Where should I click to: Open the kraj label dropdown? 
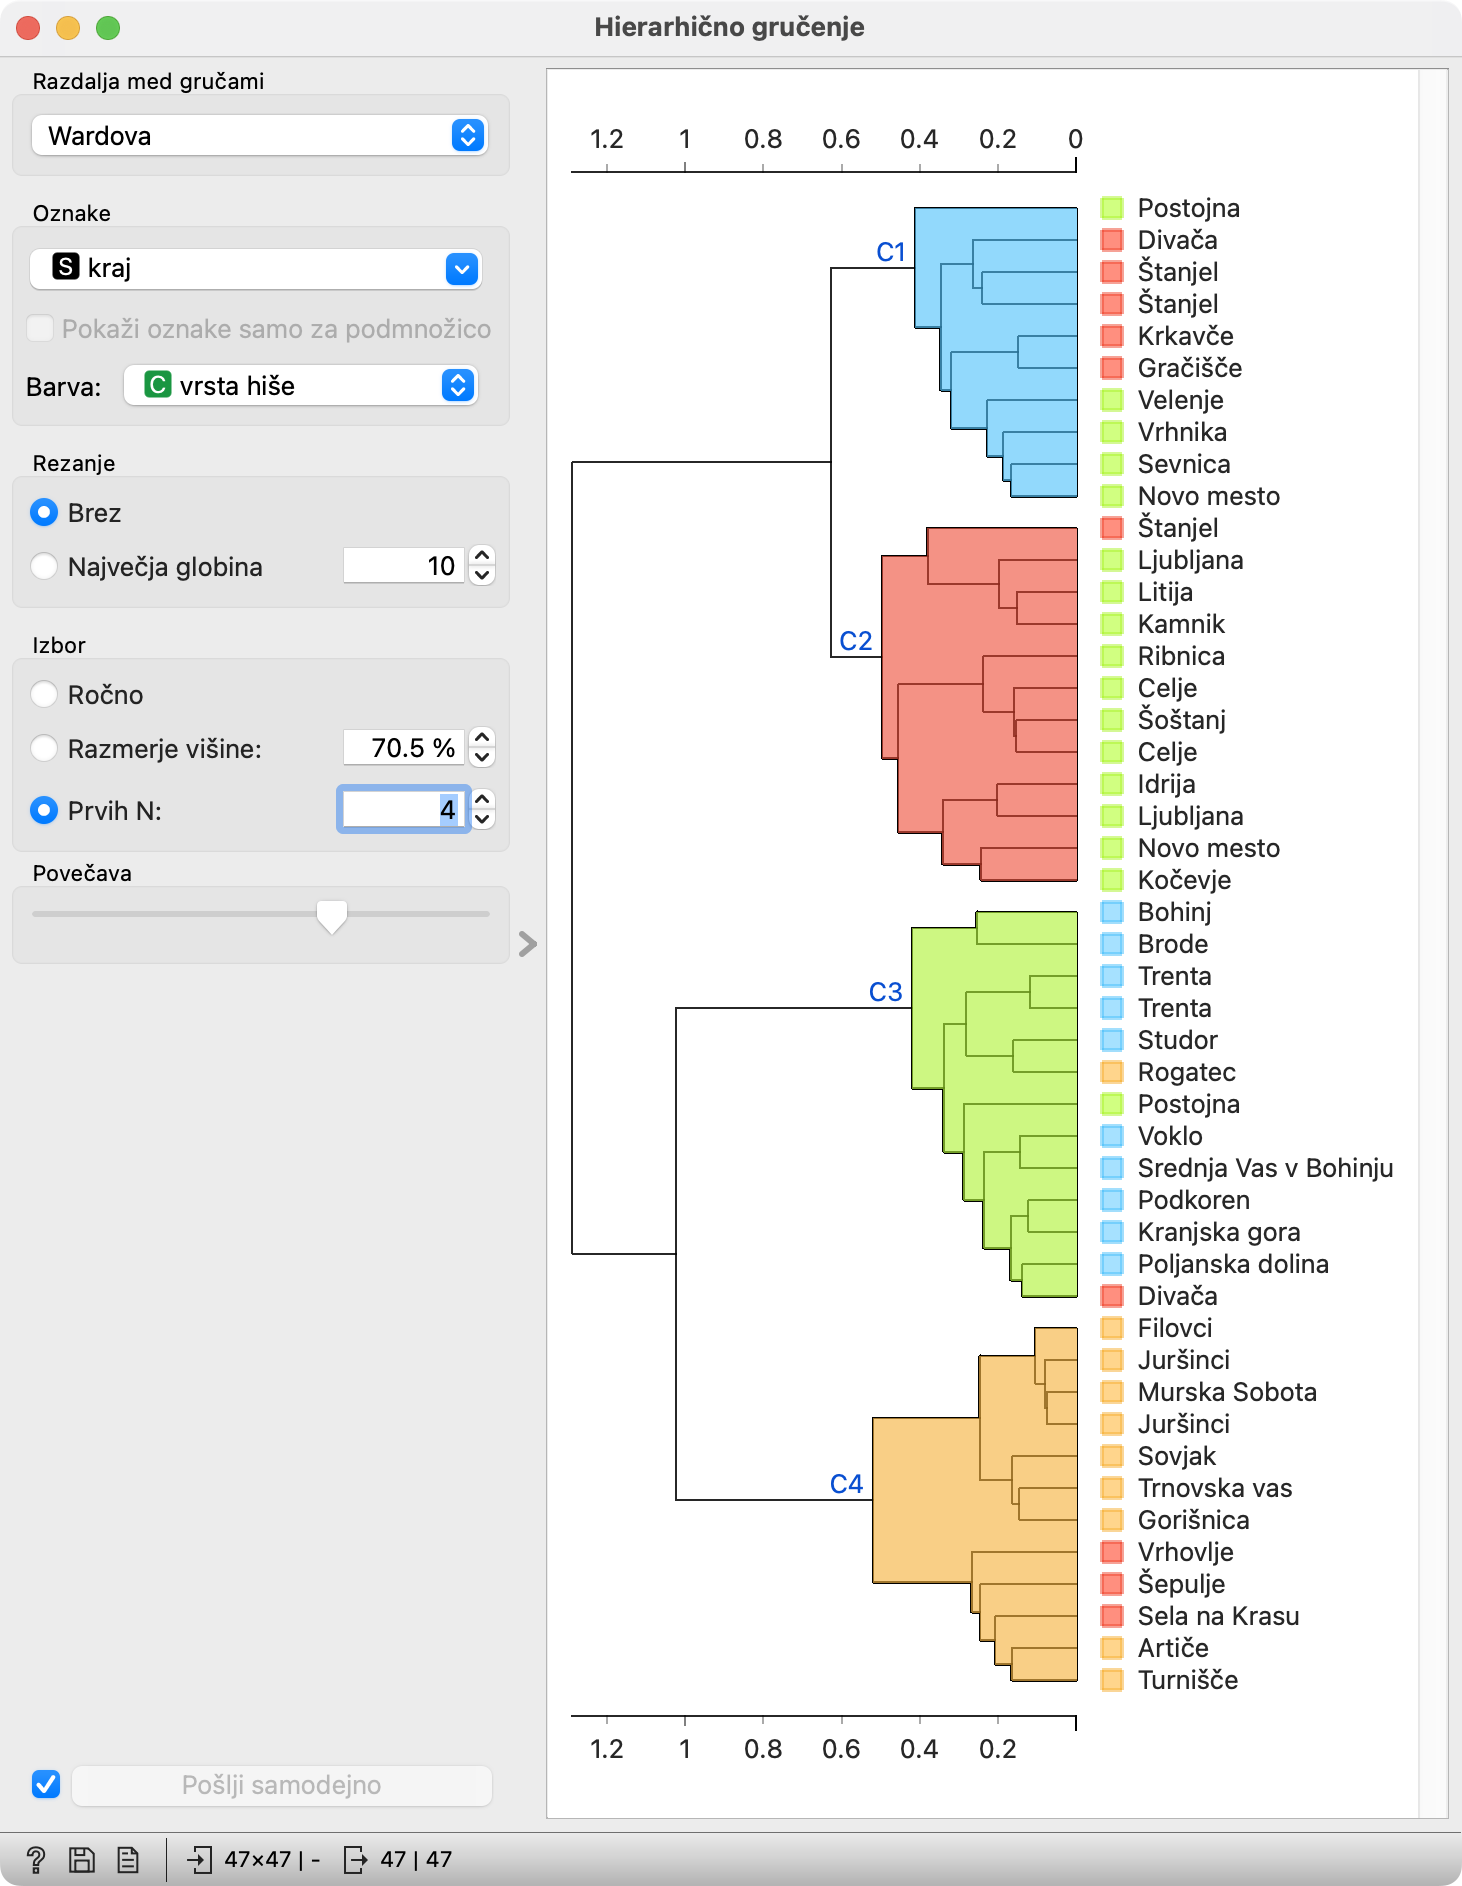pos(256,268)
